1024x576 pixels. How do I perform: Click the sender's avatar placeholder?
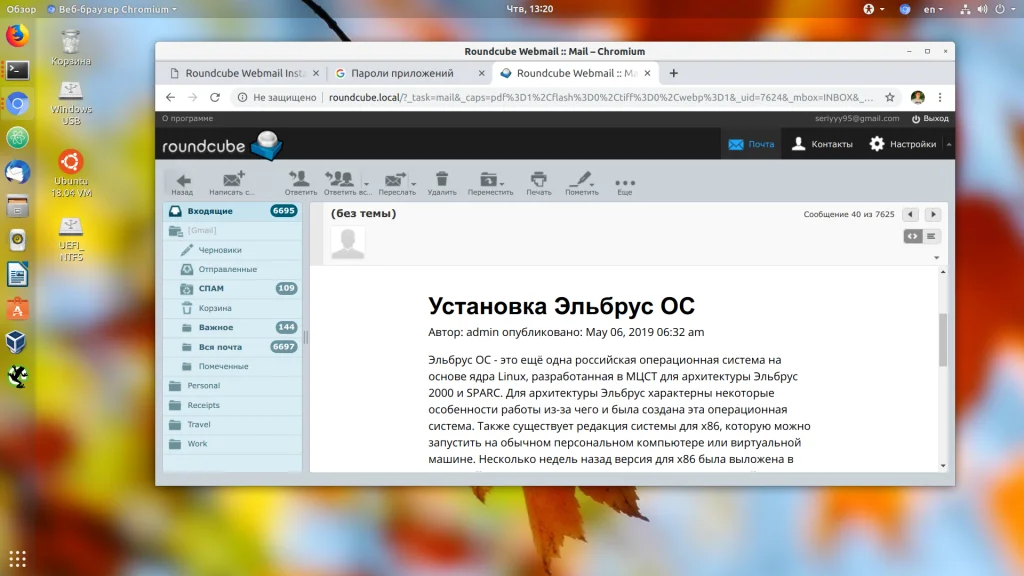click(x=347, y=243)
